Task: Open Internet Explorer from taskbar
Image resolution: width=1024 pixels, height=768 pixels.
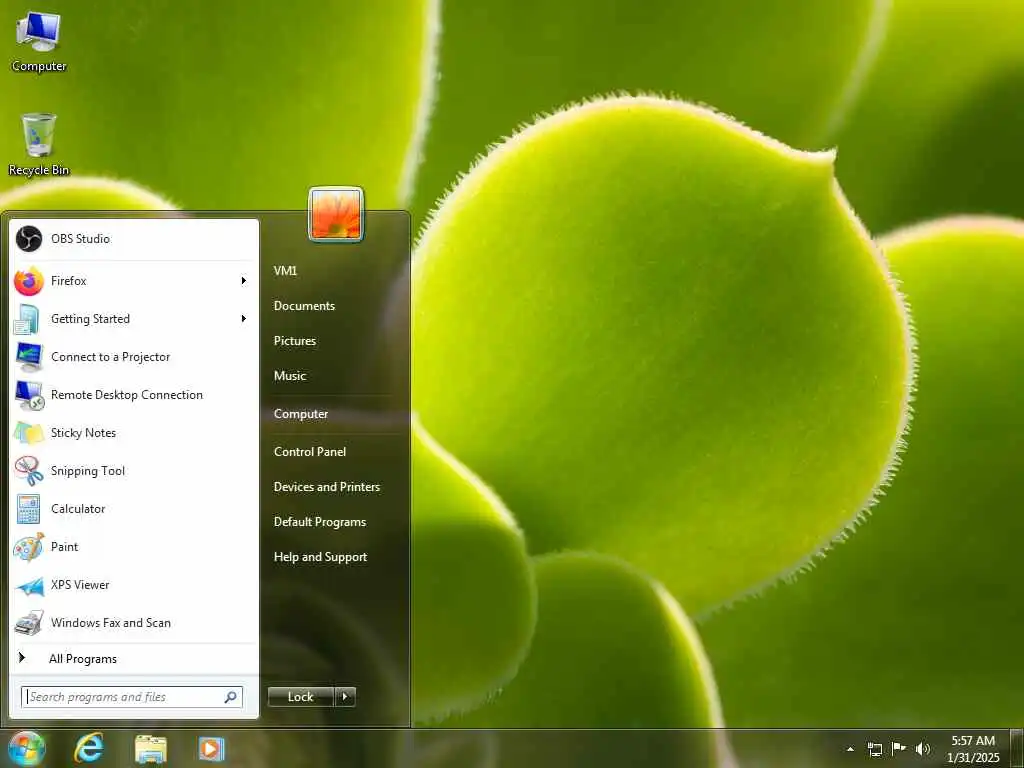Action: pyautogui.click(x=89, y=748)
